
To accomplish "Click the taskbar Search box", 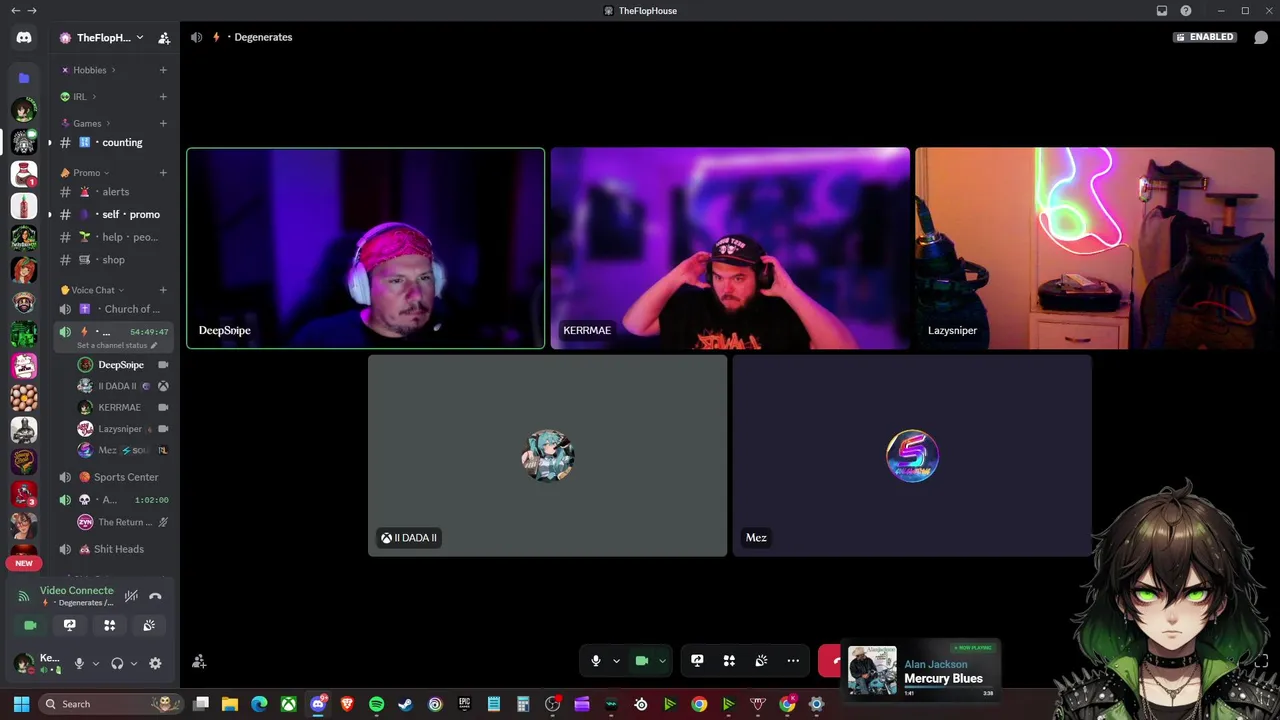I will coord(112,704).
